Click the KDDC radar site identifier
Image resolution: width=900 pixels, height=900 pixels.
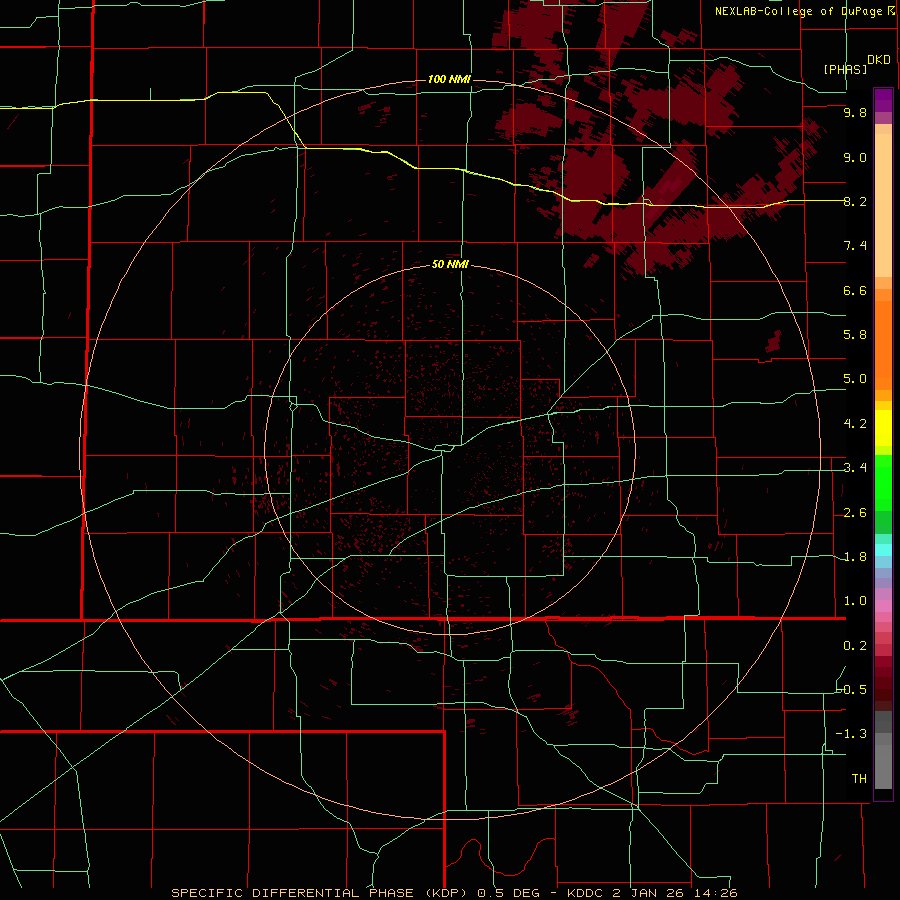coord(586,893)
